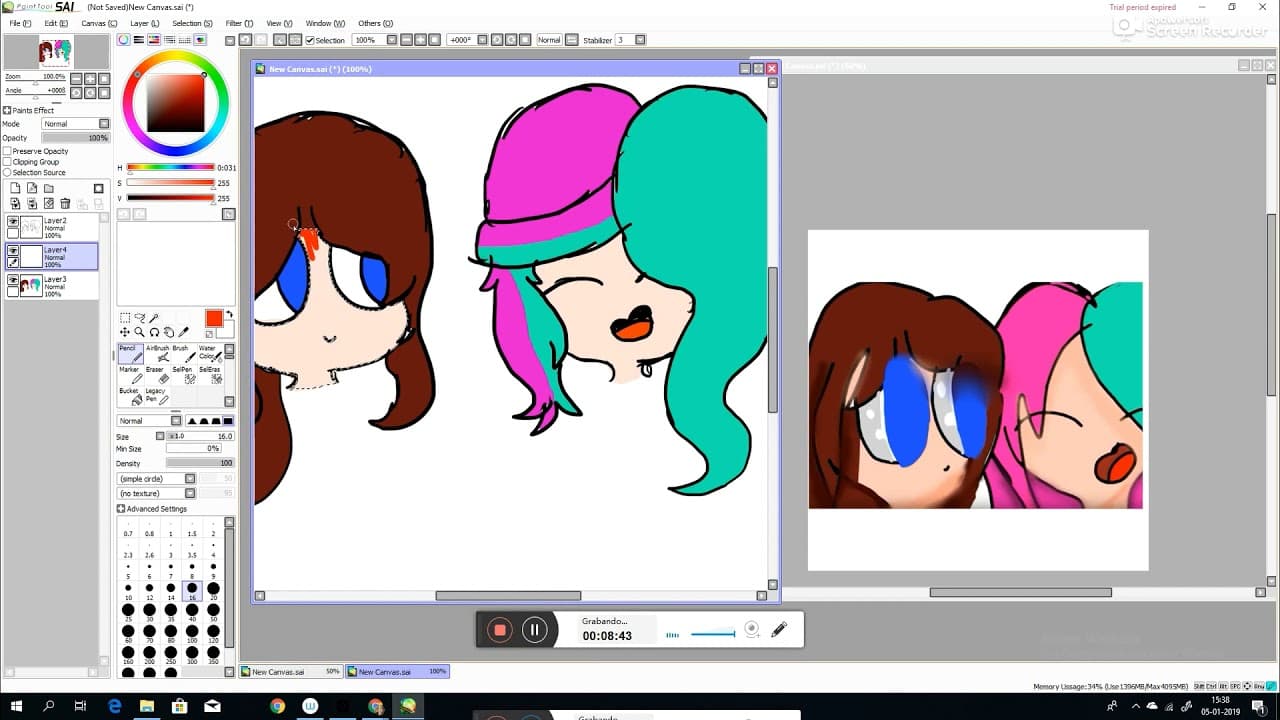Pause the screen recording
Screen dimensions: 1280x720
[x=534, y=630]
